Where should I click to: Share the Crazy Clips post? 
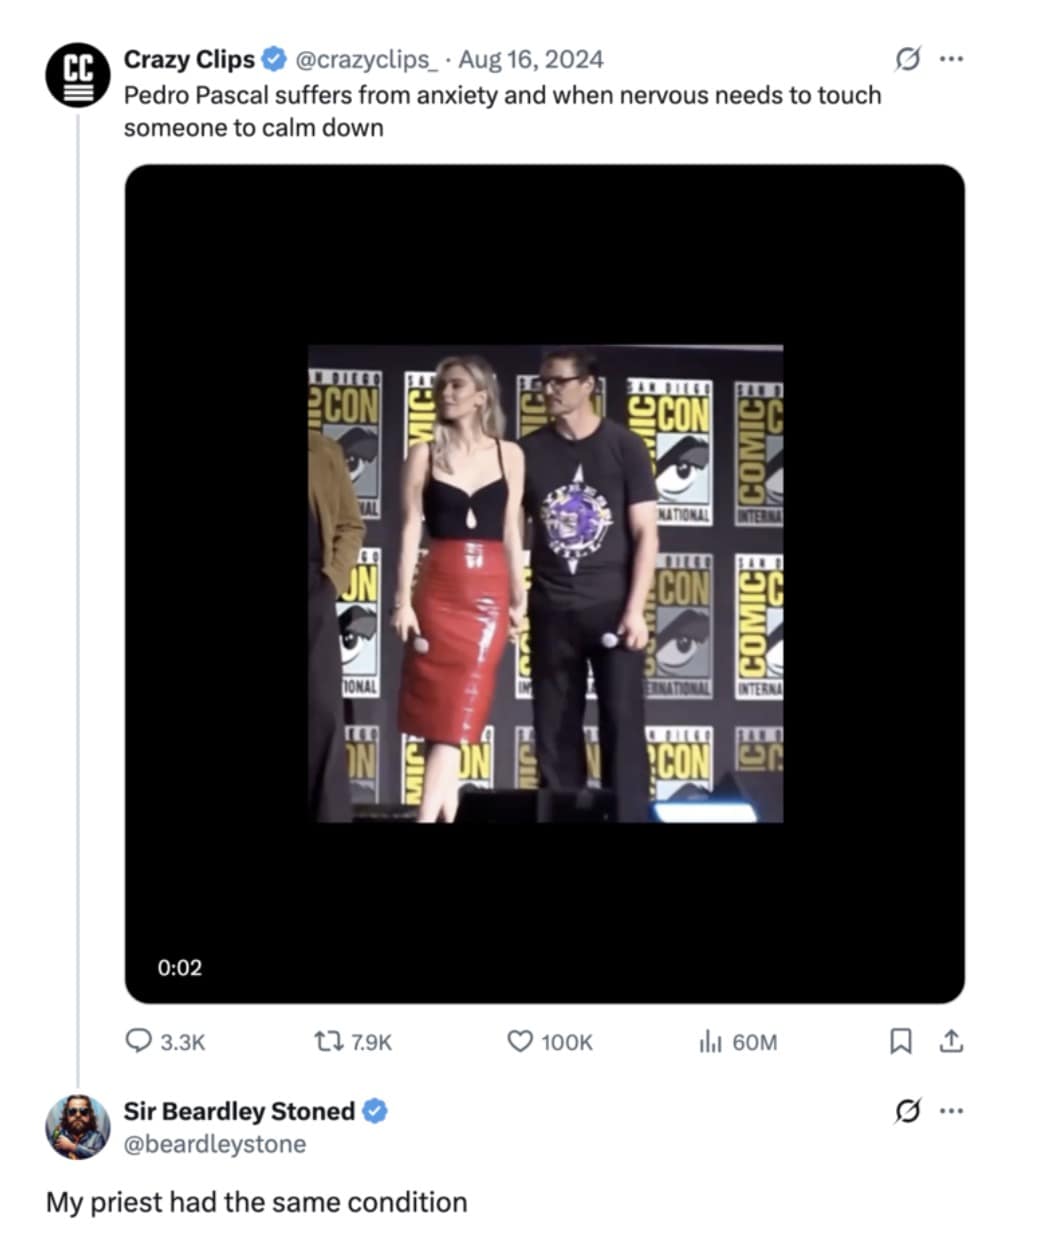tap(951, 1042)
